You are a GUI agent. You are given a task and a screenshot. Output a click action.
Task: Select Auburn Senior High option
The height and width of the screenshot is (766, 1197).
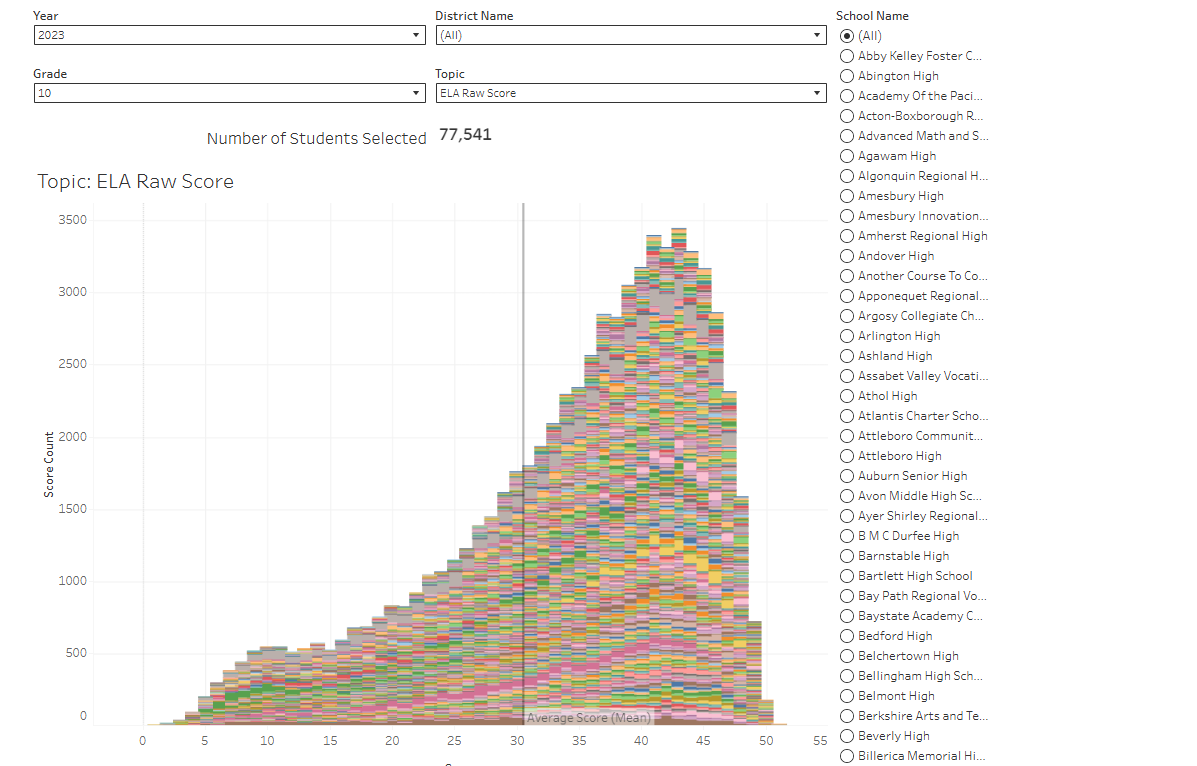point(847,476)
